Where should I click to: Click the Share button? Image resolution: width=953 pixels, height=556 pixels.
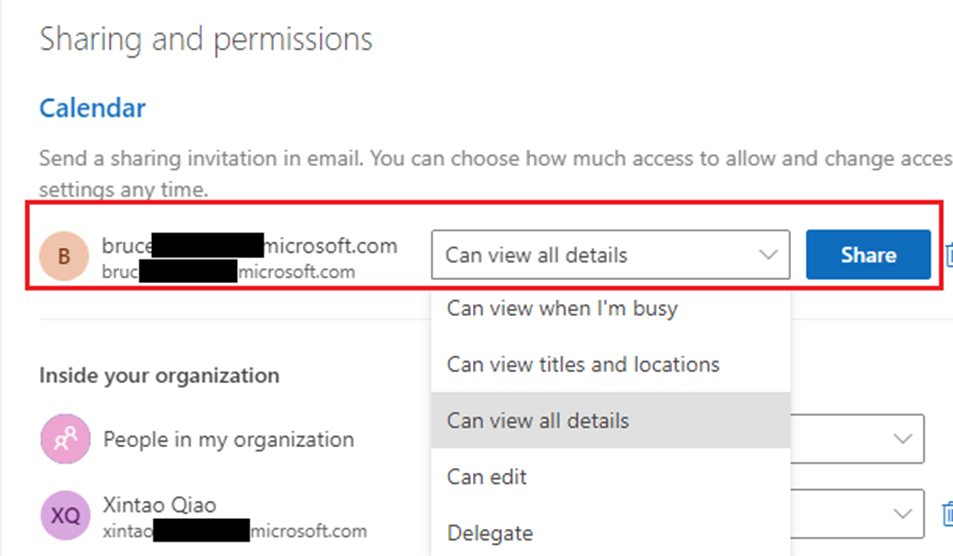click(x=868, y=255)
